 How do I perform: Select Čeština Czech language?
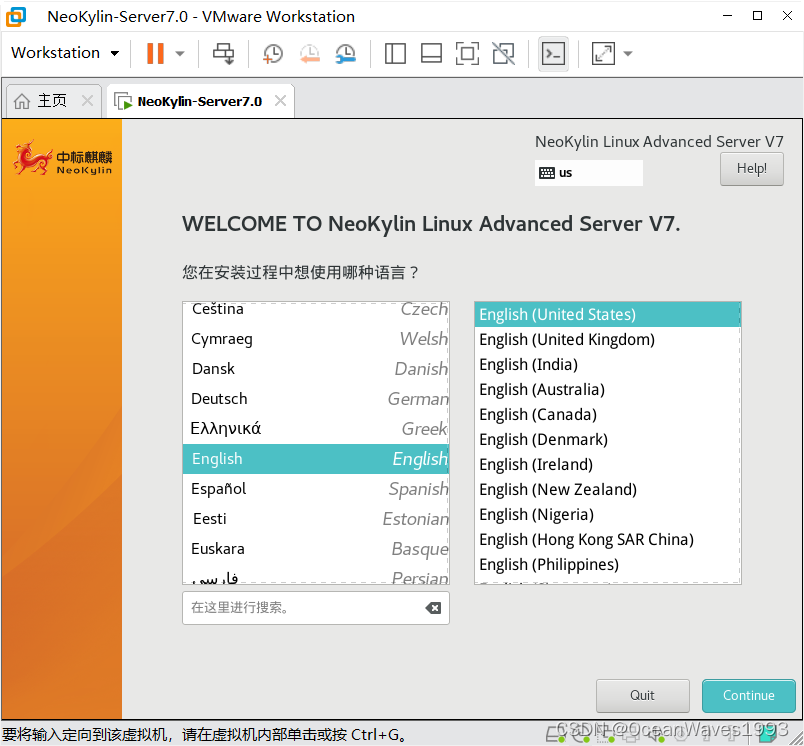click(316, 309)
